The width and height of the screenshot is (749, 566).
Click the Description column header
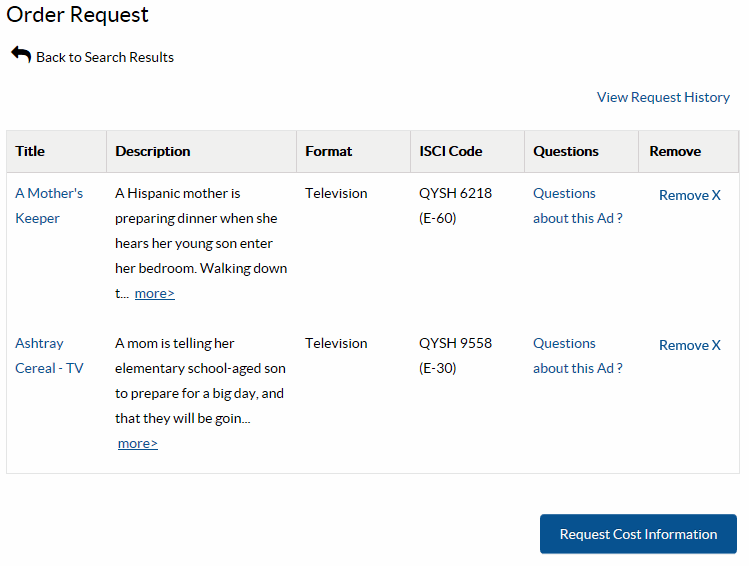(x=152, y=151)
